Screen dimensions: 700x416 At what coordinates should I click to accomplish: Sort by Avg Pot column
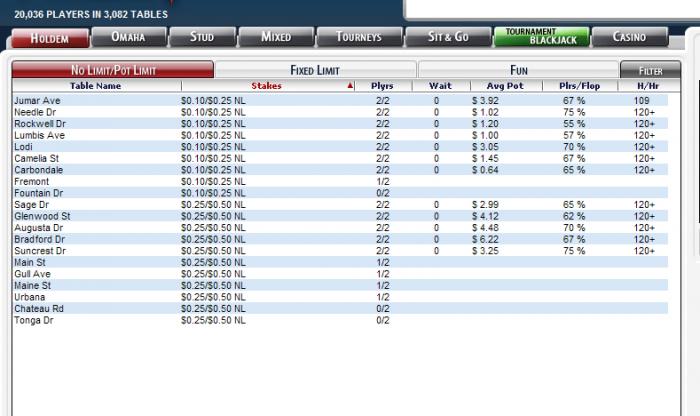(x=505, y=86)
